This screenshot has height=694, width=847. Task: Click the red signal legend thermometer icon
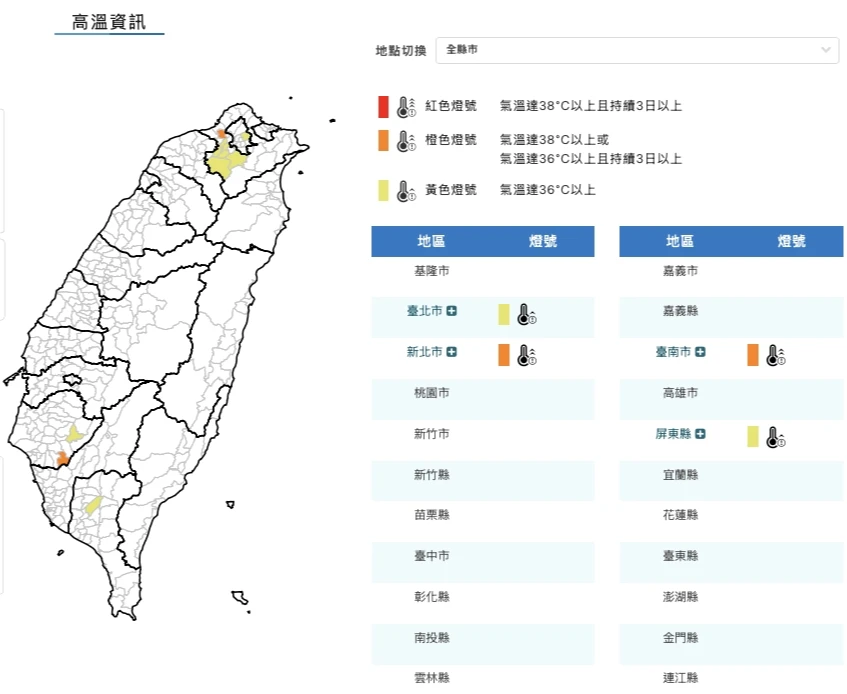point(405,107)
